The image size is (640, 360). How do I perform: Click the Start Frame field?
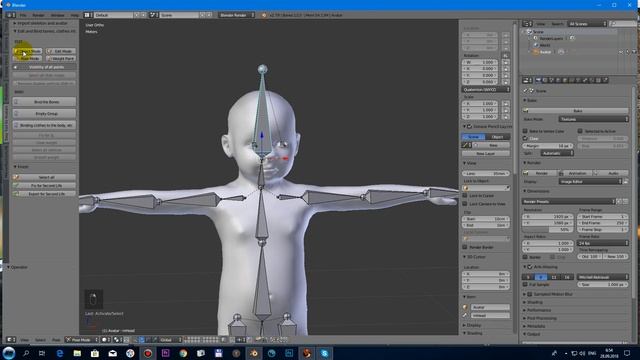[x=603, y=217]
